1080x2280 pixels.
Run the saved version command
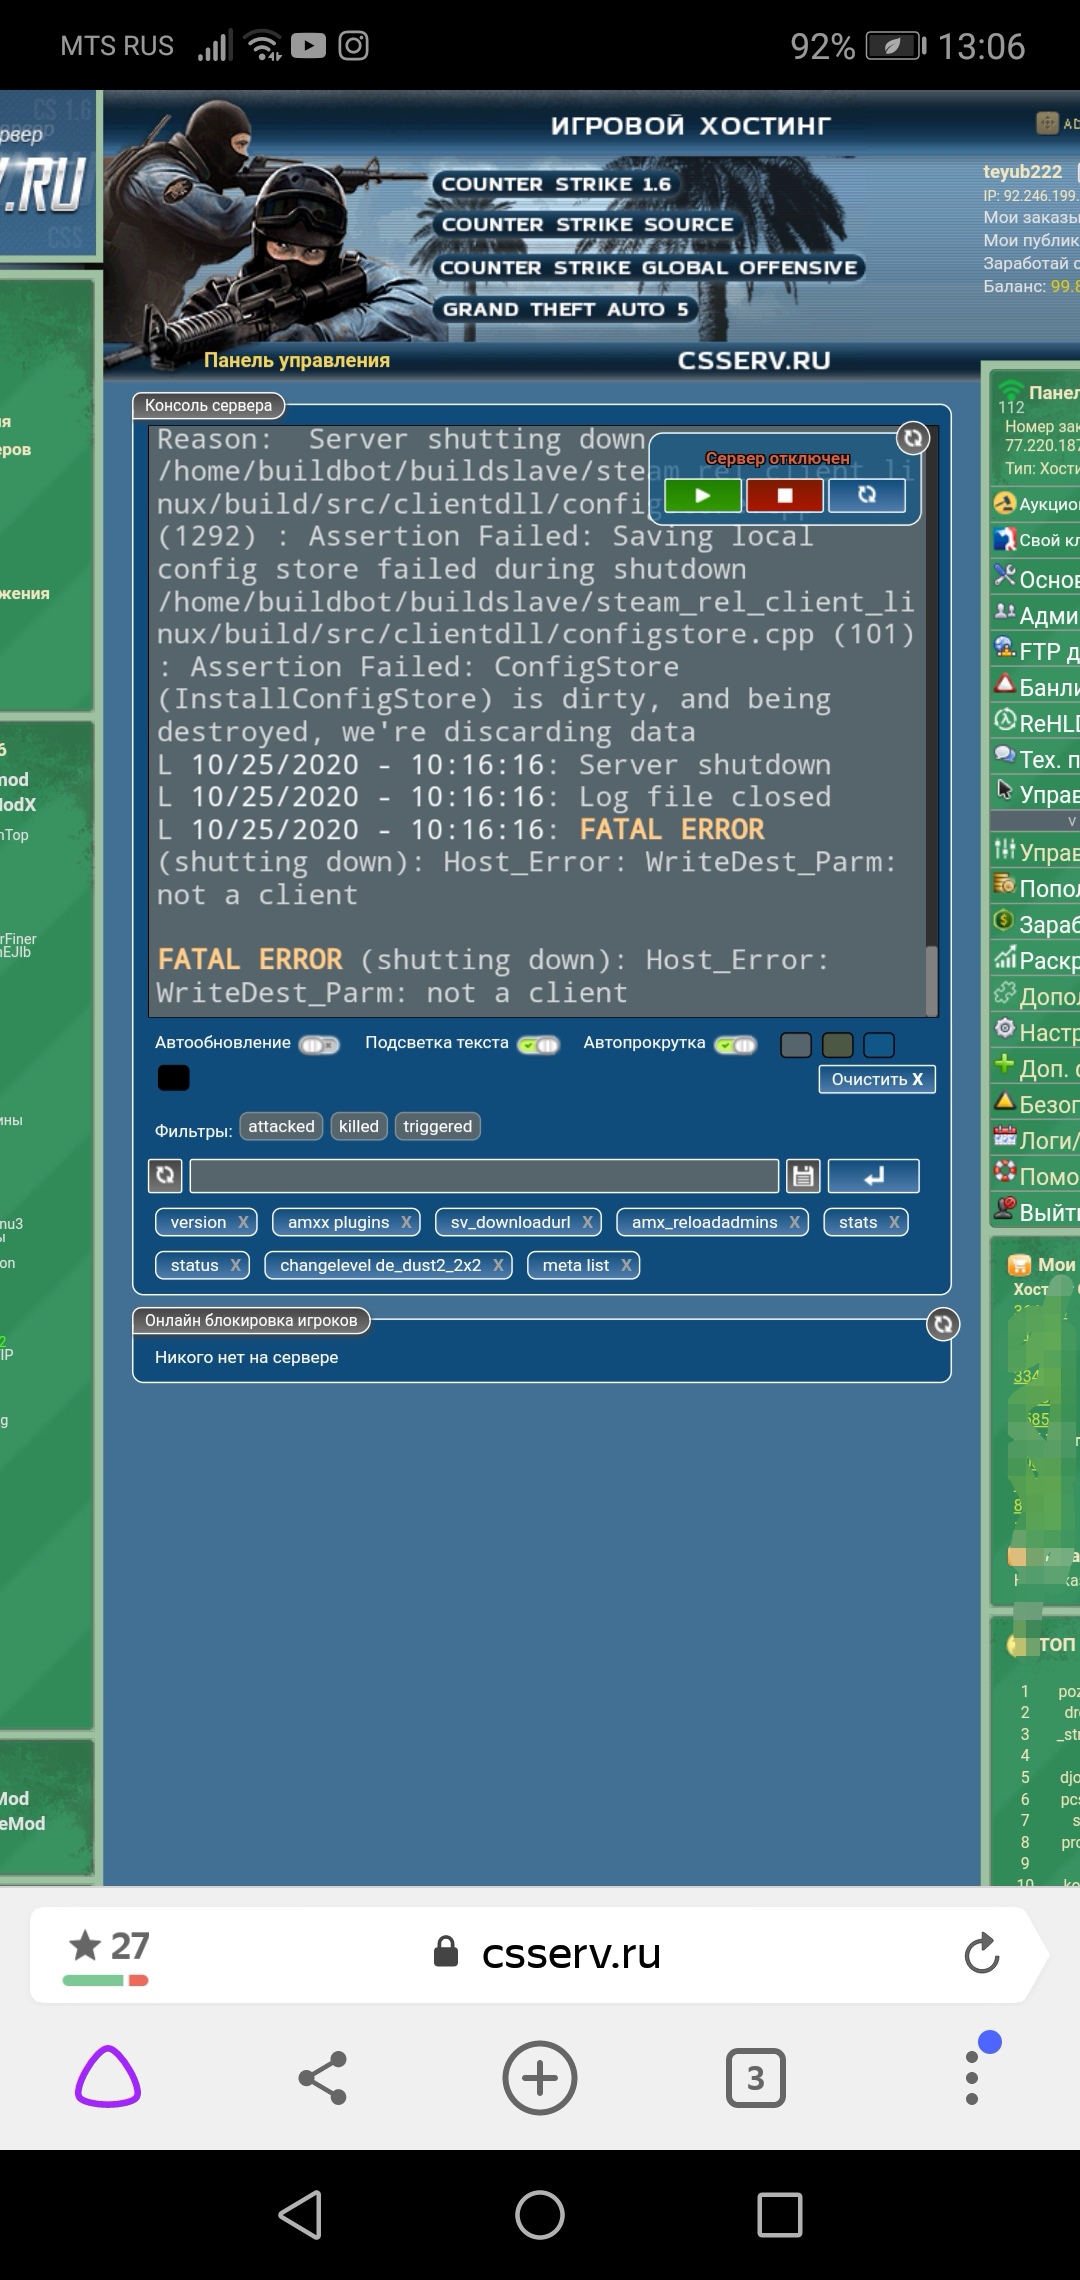(198, 1222)
